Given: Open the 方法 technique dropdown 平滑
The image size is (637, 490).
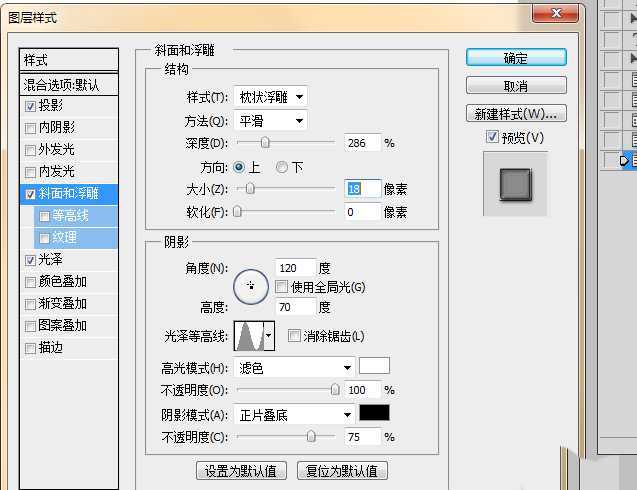Looking at the screenshot, I should click(x=270, y=121).
